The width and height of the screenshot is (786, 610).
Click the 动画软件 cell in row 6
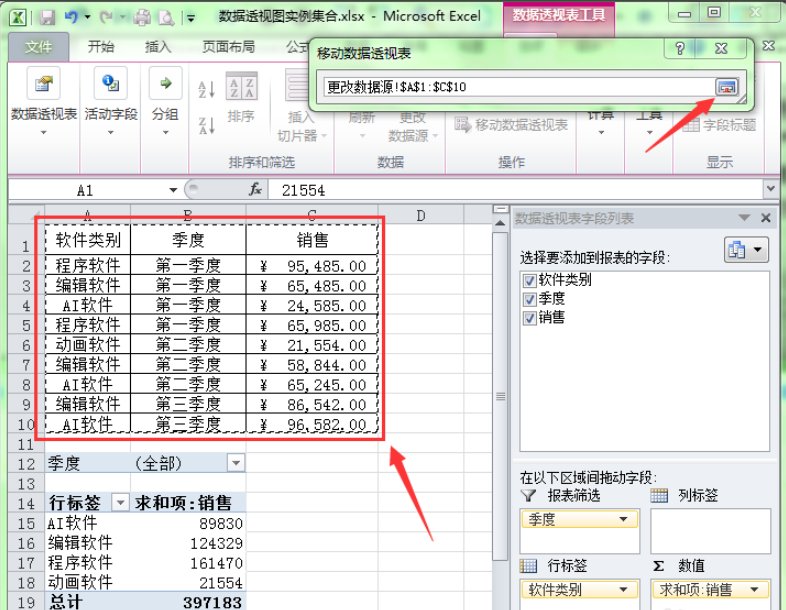88,345
